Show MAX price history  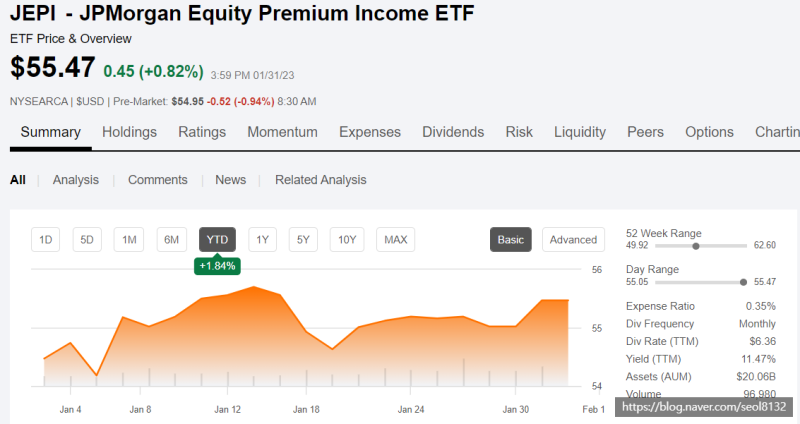[395, 239]
